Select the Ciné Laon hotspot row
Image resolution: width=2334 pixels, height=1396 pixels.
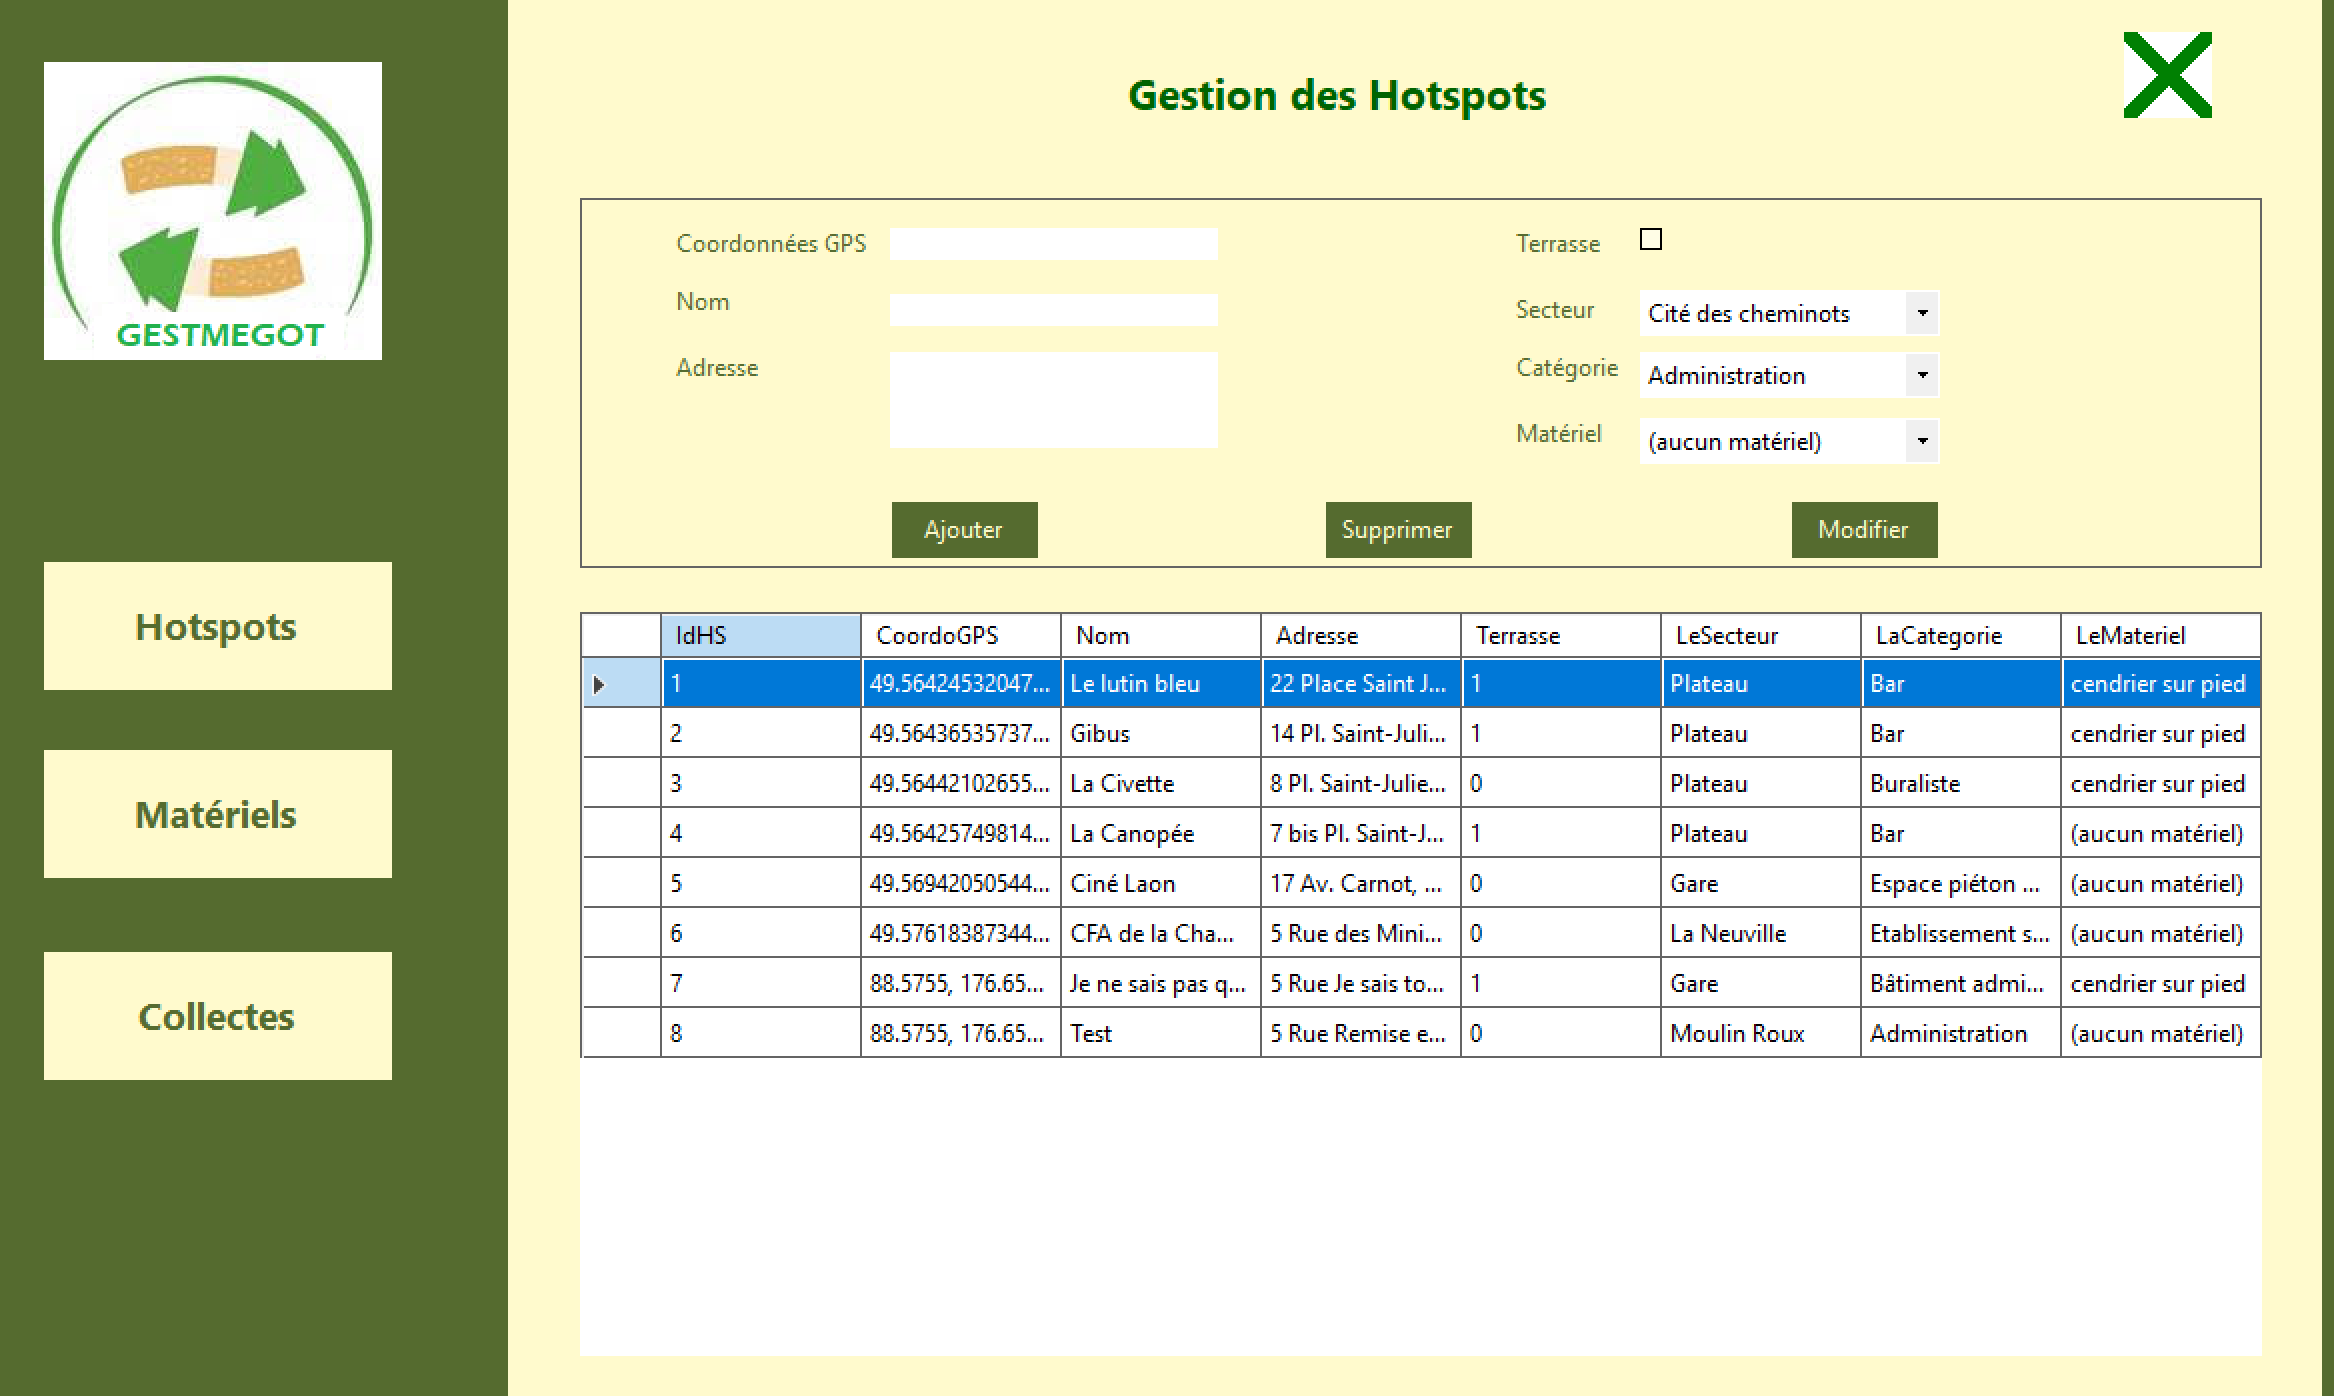tap(1160, 883)
